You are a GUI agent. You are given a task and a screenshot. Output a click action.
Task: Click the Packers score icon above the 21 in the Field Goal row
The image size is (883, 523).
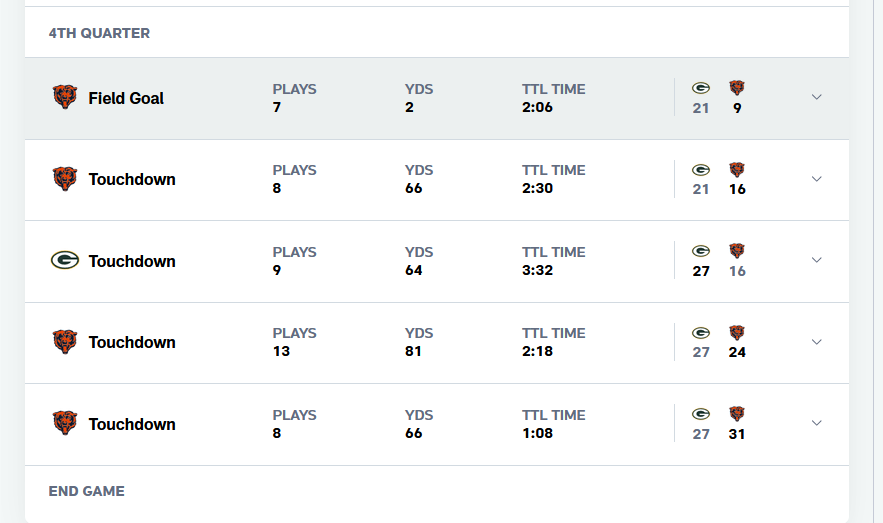701,88
